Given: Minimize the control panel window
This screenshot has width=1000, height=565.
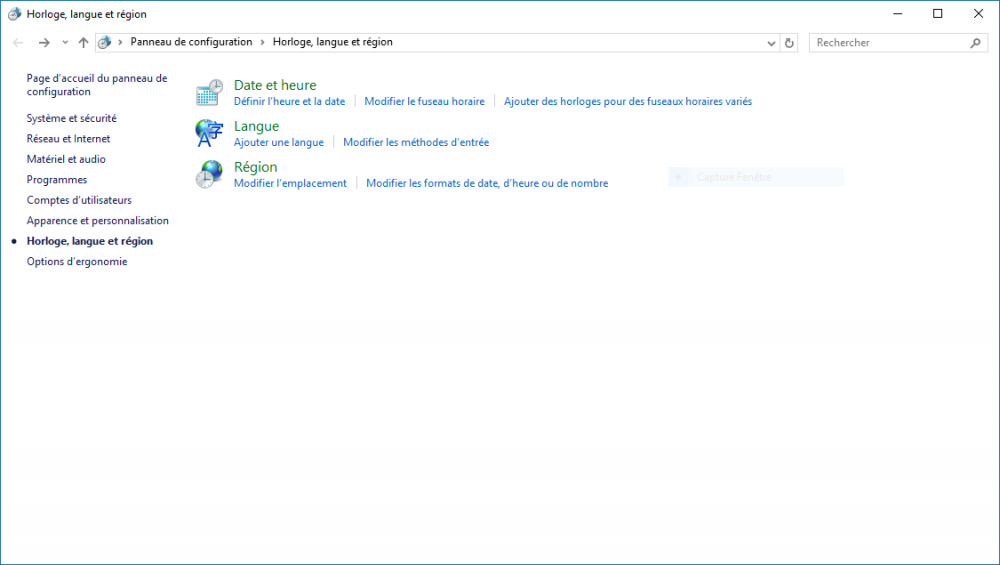Looking at the screenshot, I should pyautogui.click(x=897, y=13).
